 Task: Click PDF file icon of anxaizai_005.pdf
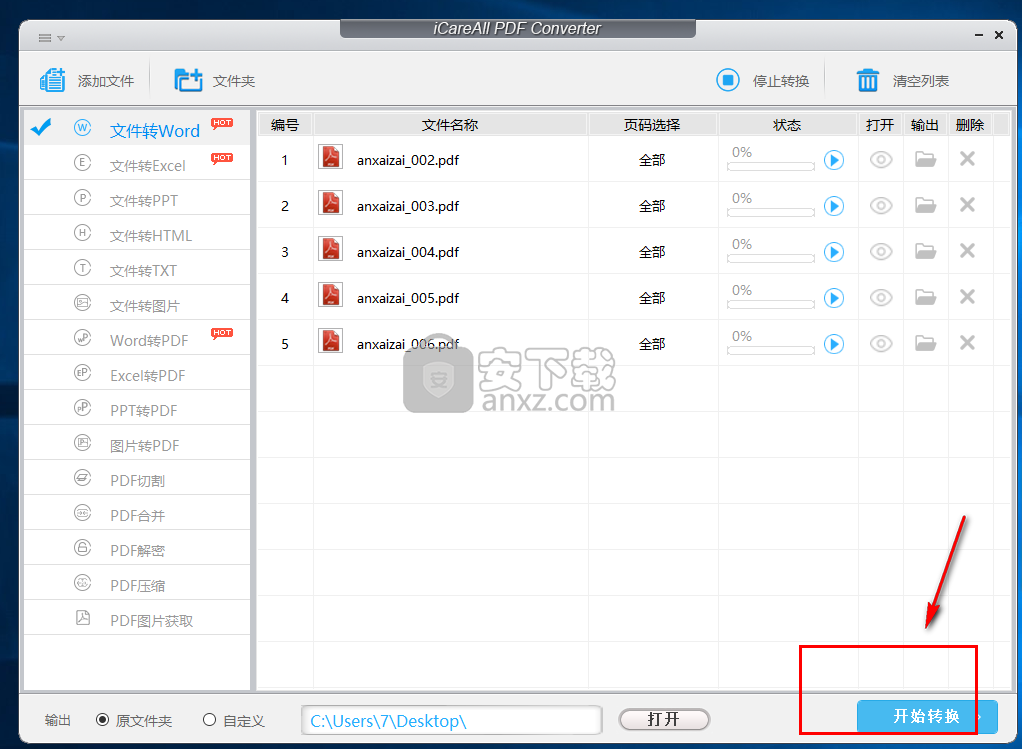coord(330,295)
